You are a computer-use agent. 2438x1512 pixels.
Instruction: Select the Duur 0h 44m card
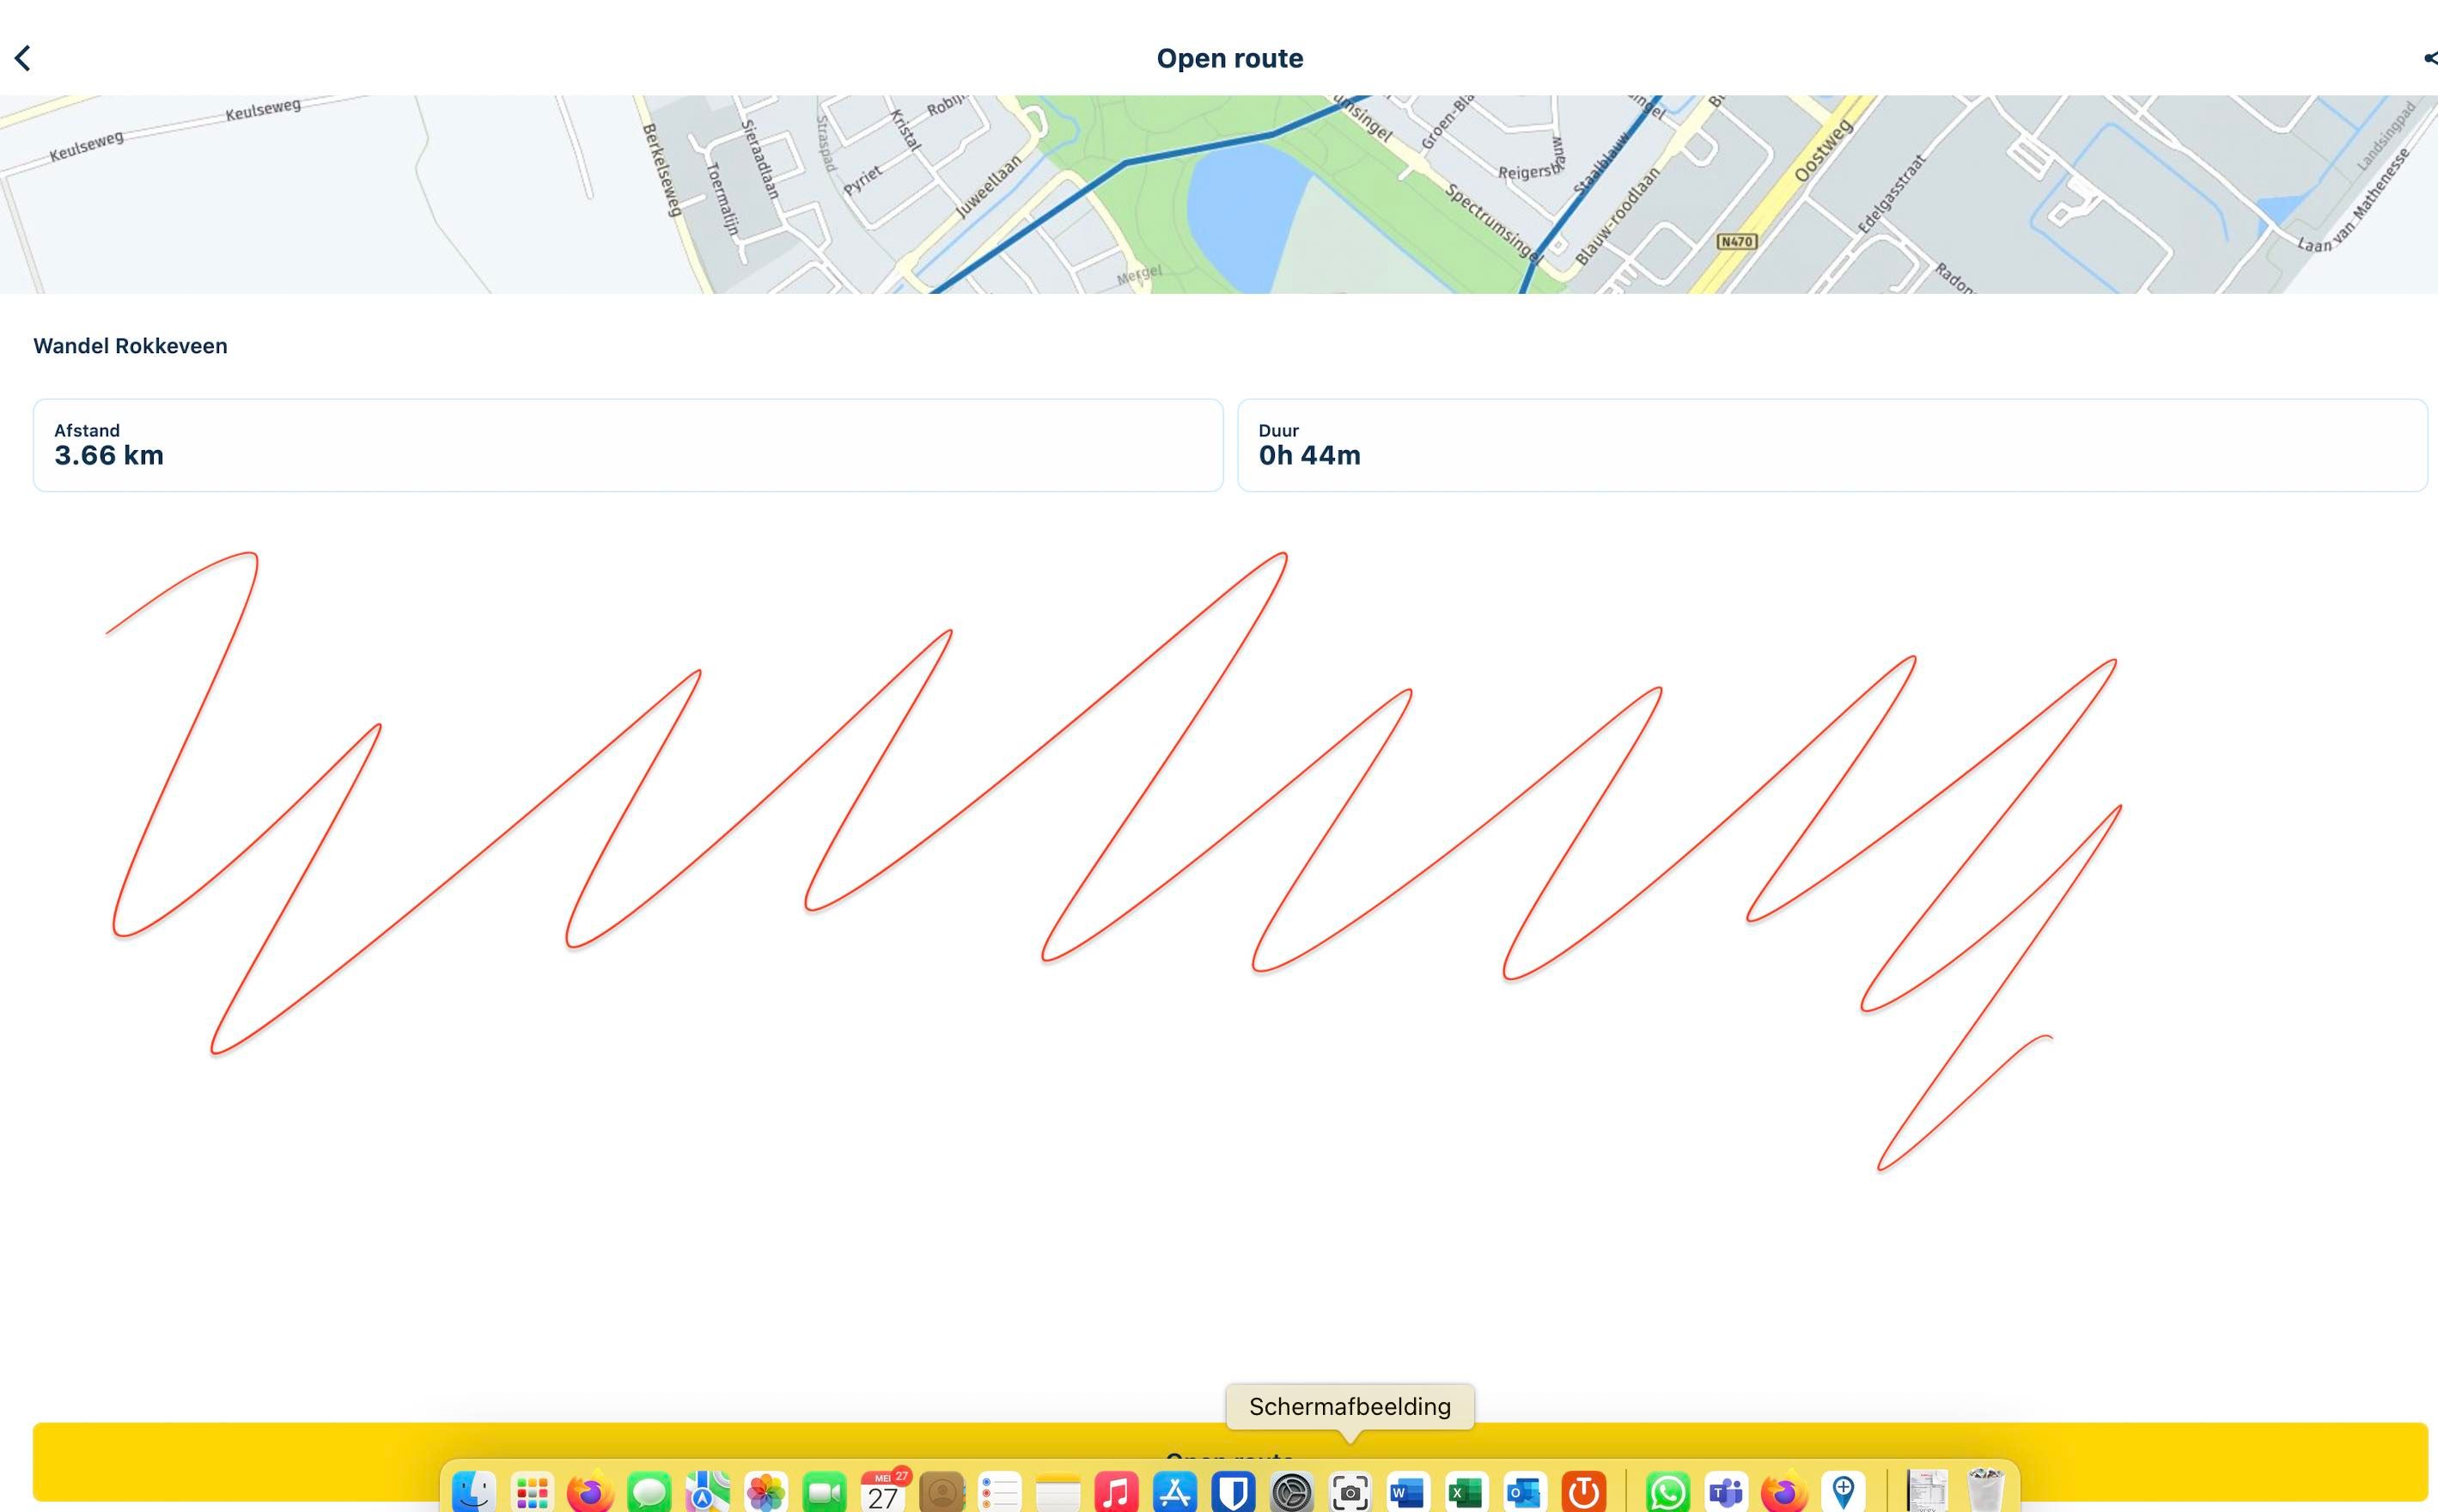point(1832,445)
